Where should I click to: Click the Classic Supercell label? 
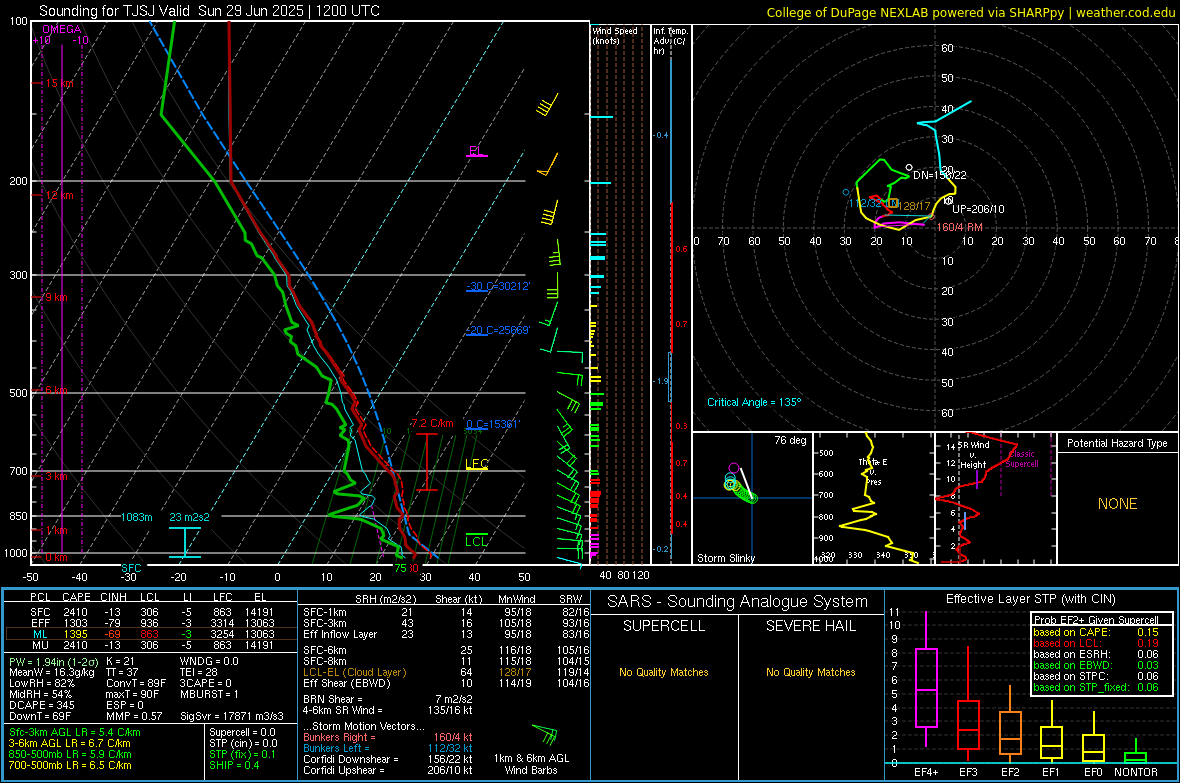1021,459
